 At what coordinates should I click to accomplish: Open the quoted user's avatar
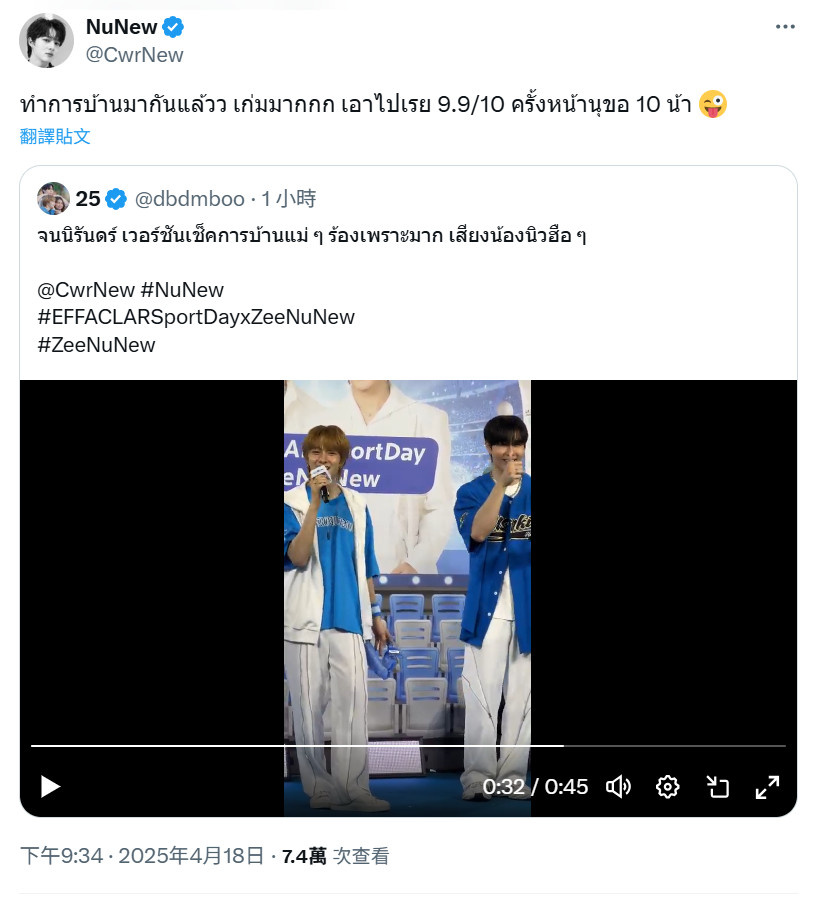53,199
